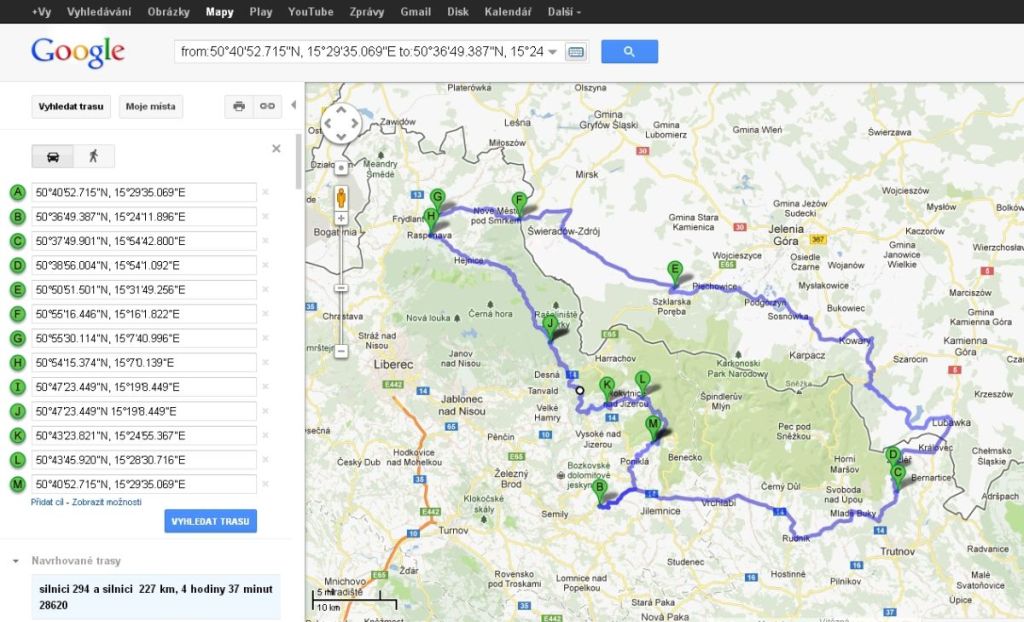Screen dimensions: 1024x622
Task: Open YouTube from the top navigation bar
Action: [x=310, y=12]
